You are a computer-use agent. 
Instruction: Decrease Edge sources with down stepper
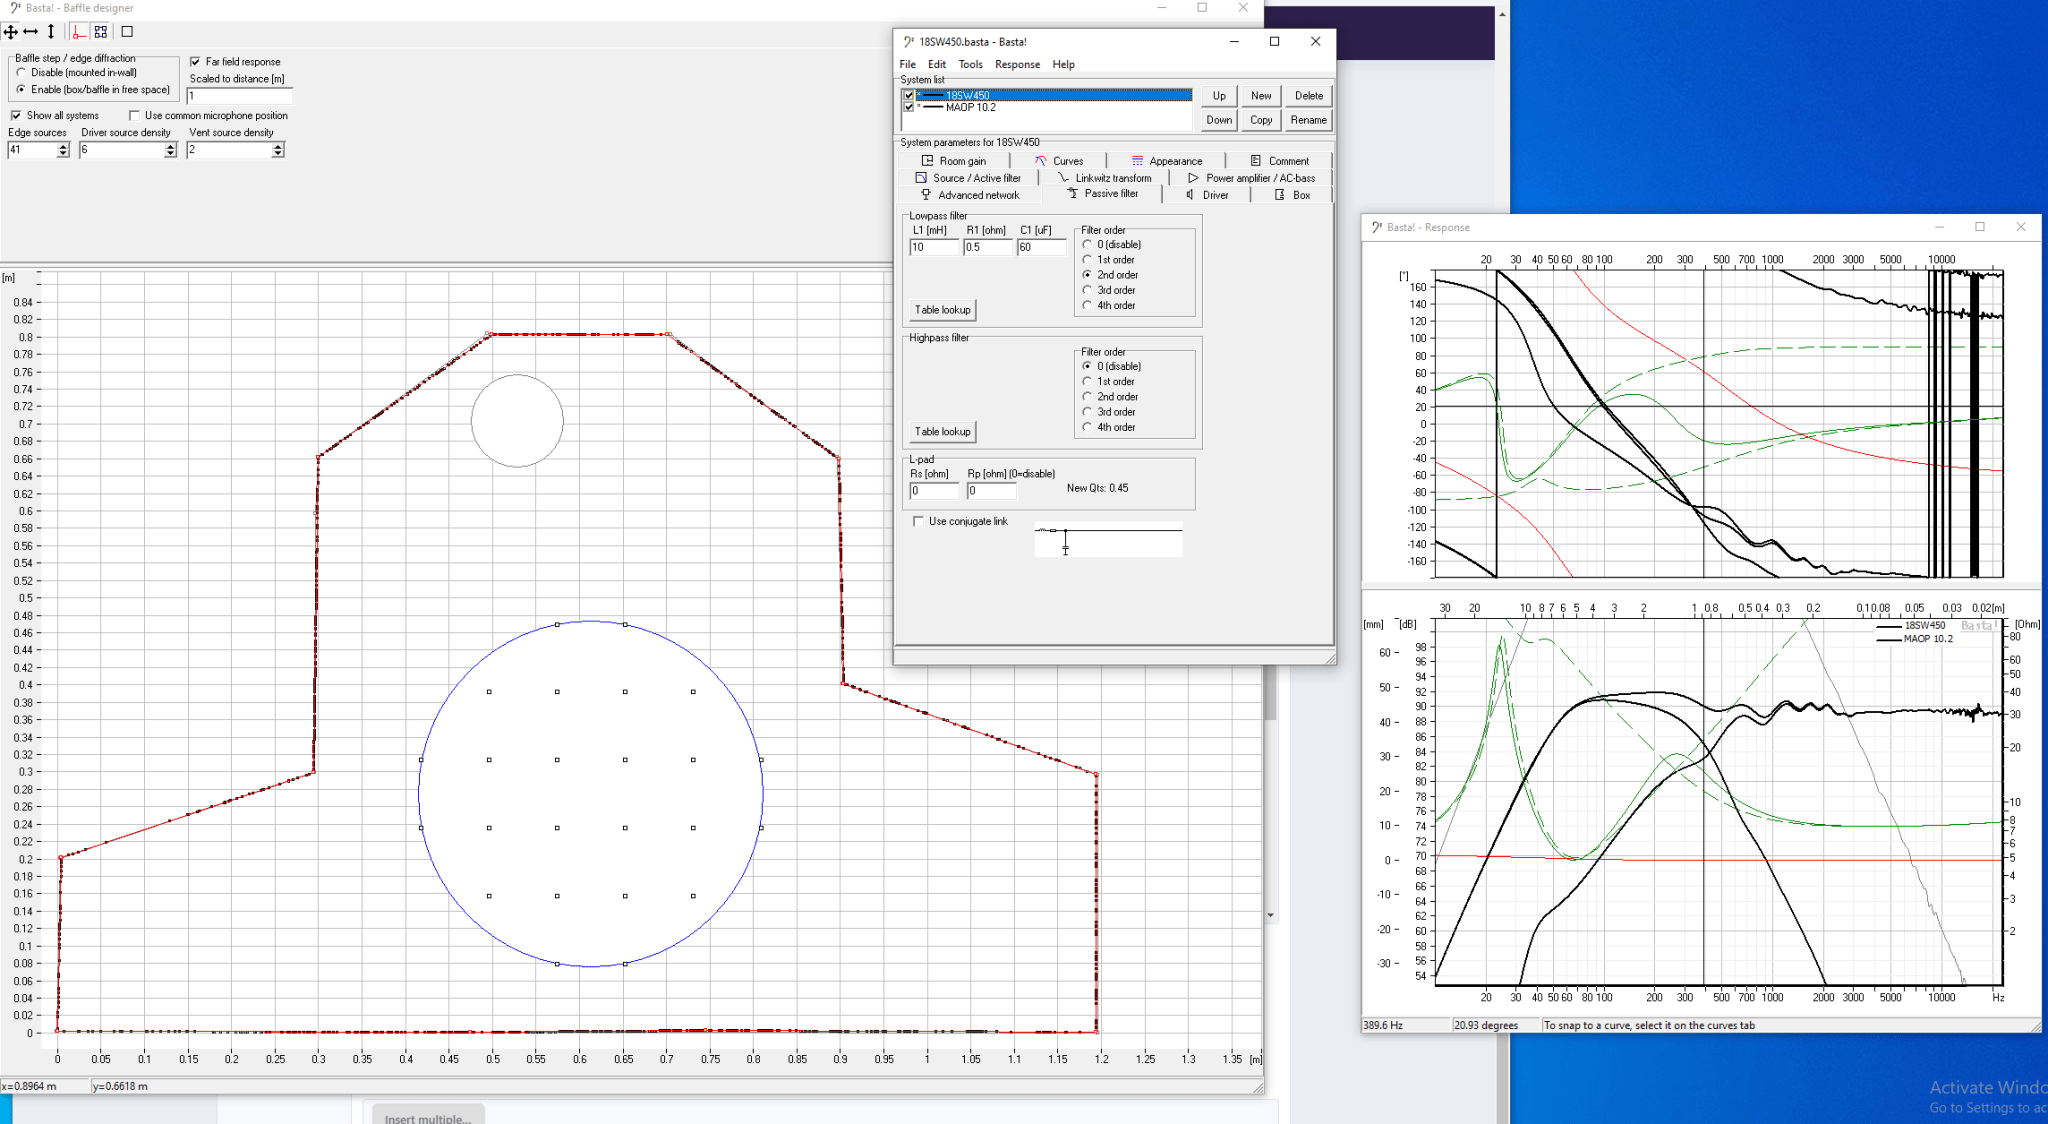tap(63, 154)
